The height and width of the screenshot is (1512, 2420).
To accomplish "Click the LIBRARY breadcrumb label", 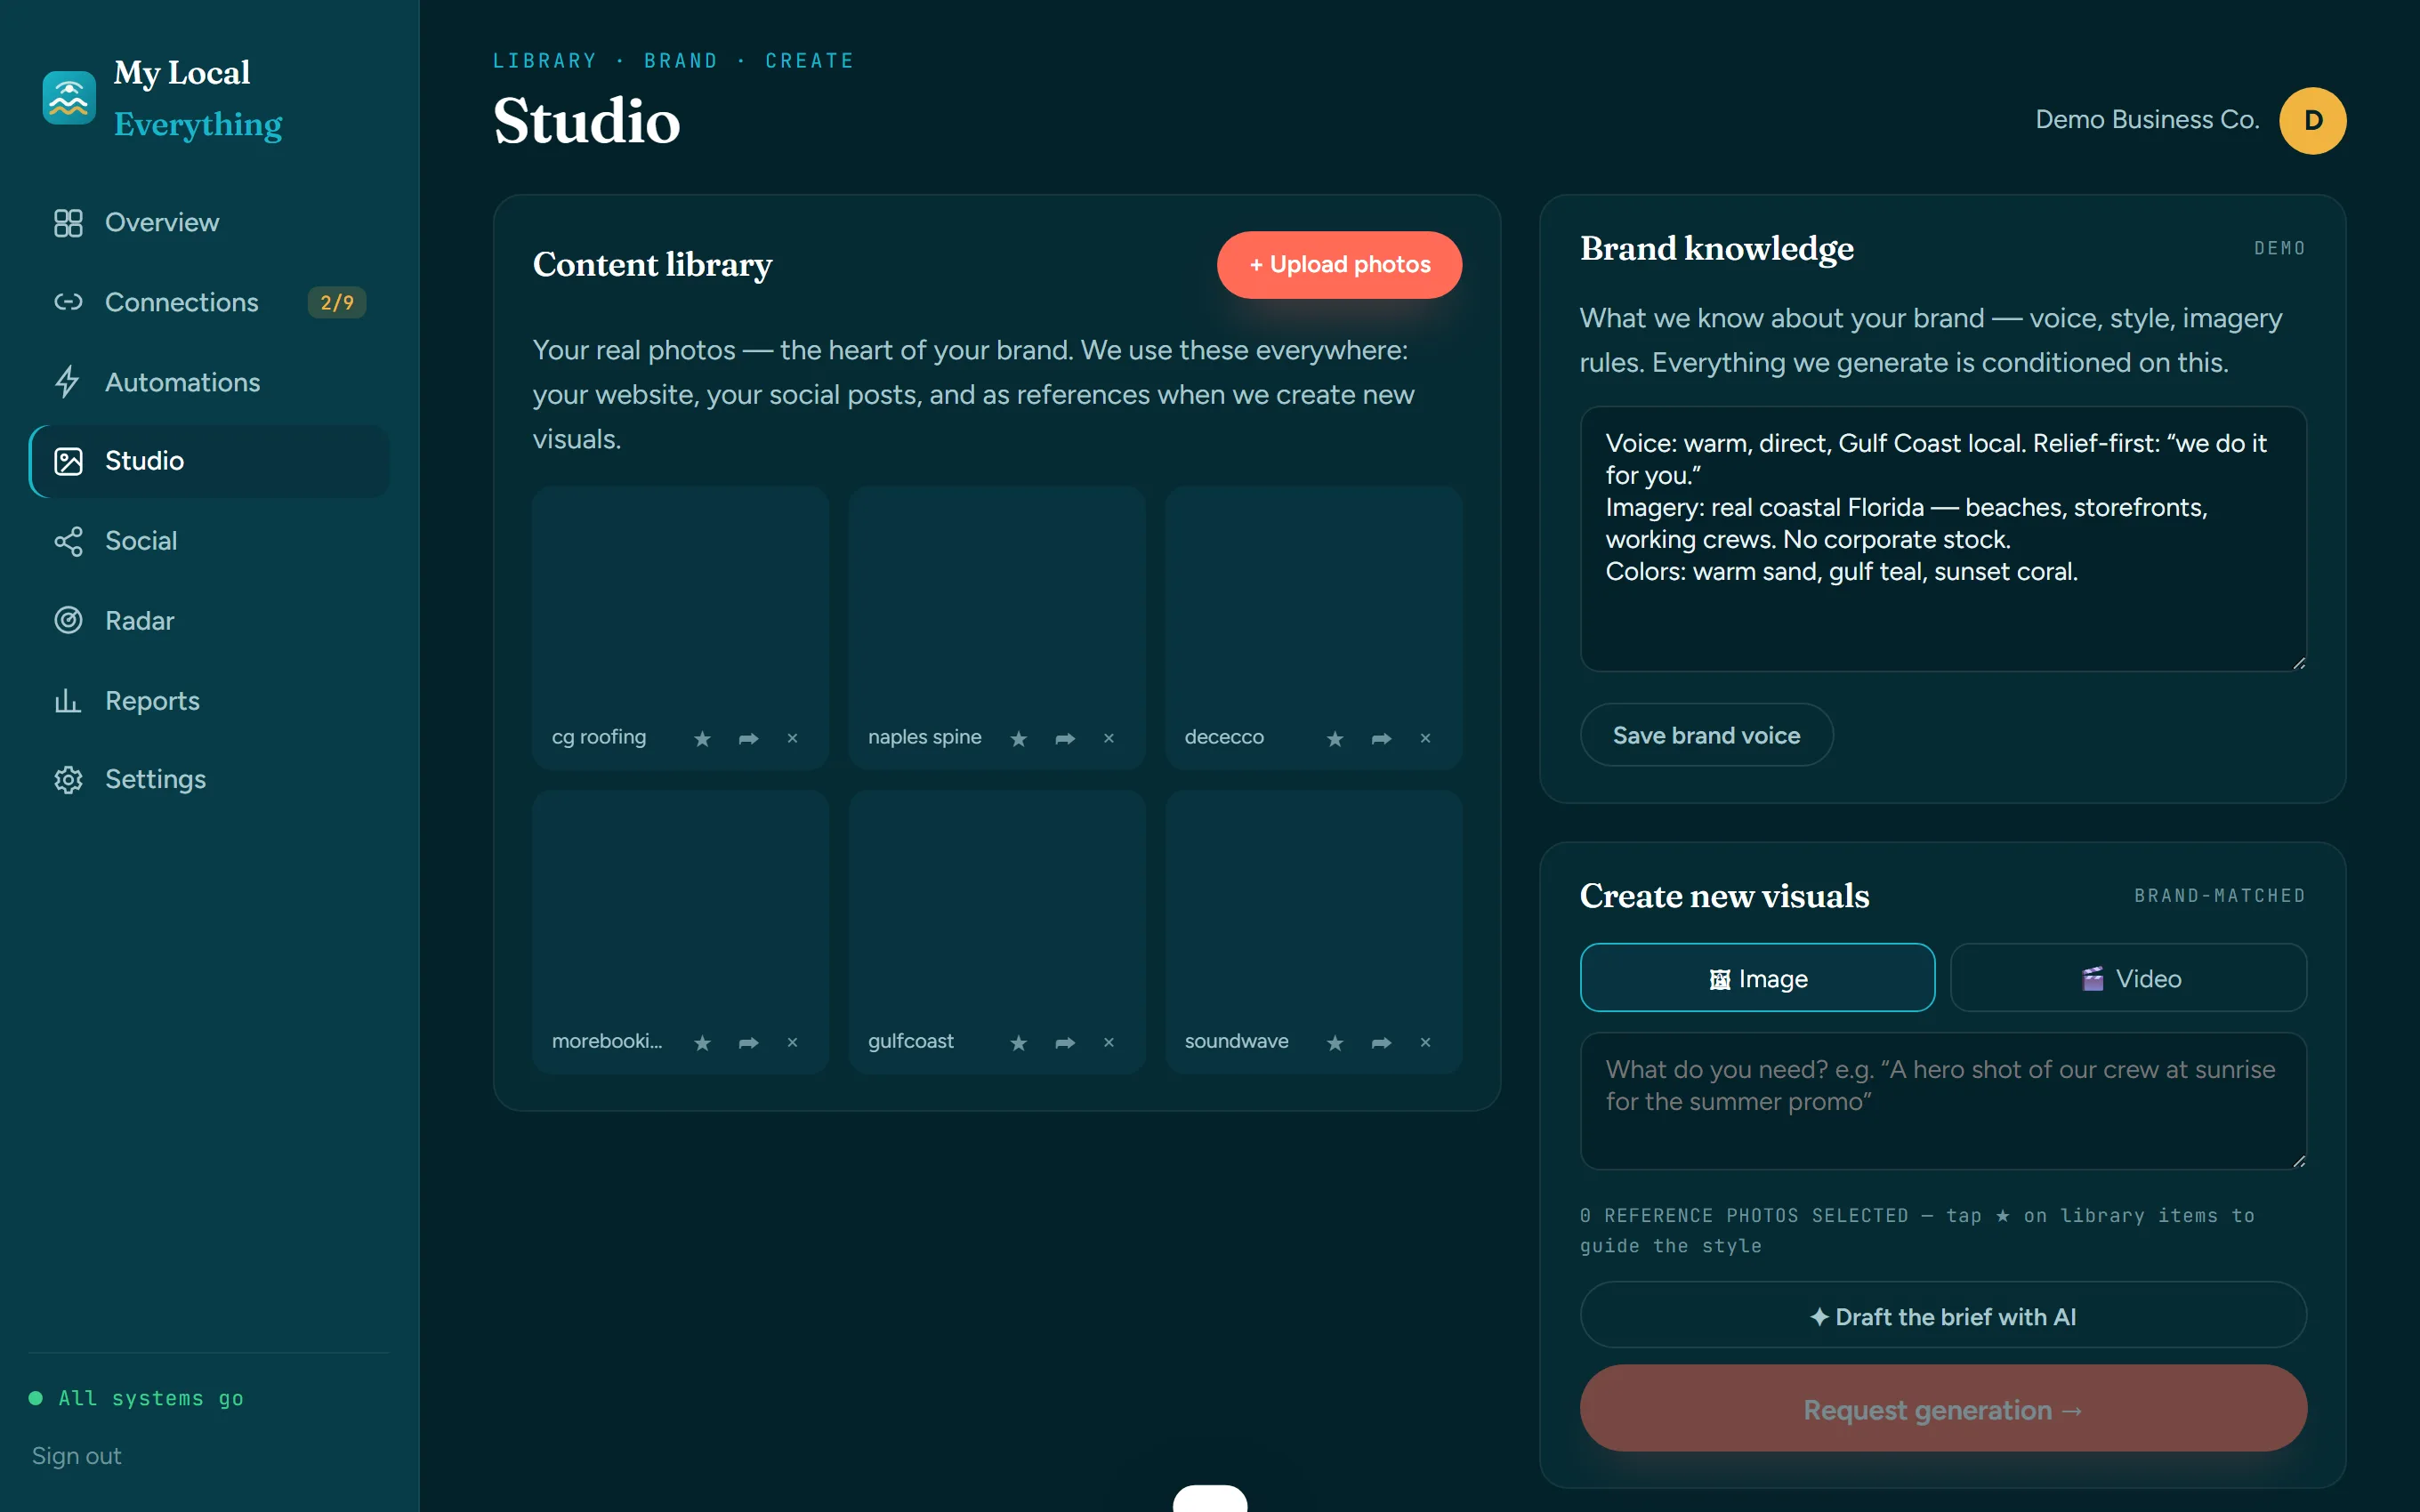I will coord(544,61).
